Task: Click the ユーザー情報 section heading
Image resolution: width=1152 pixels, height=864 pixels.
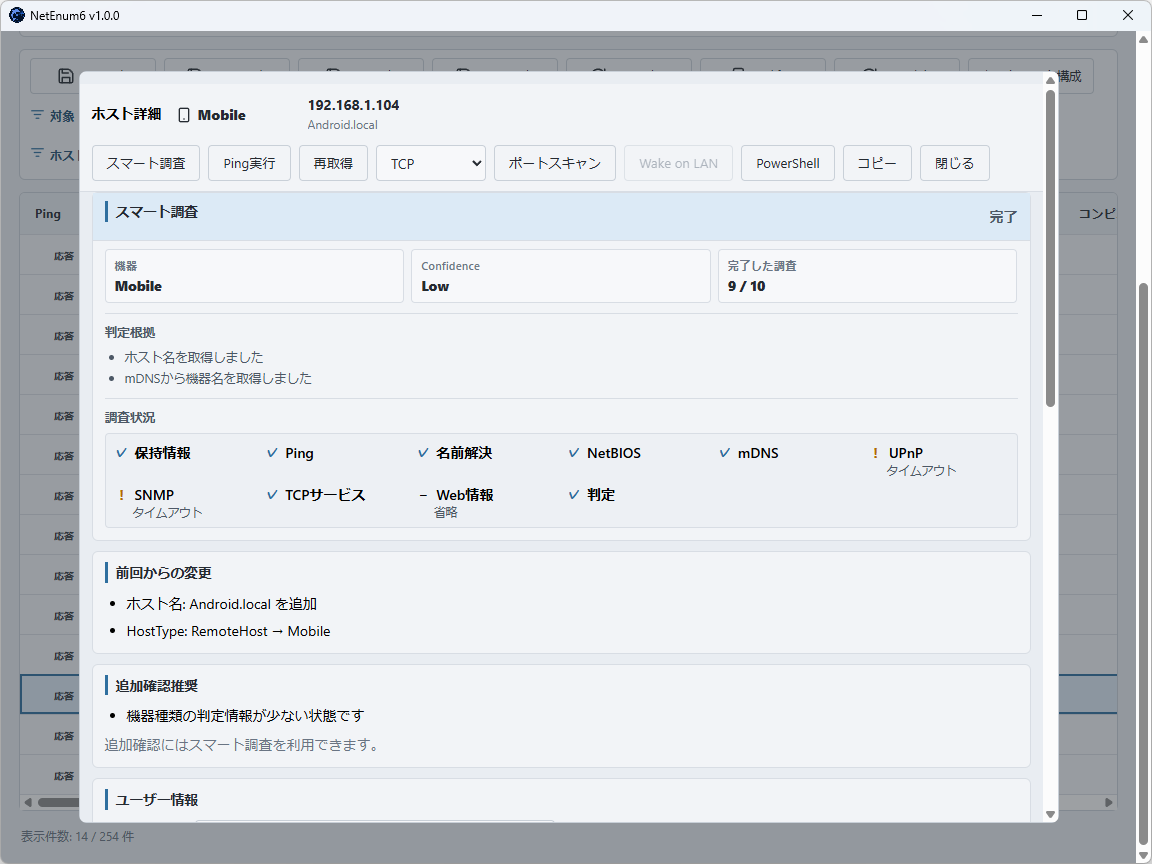Action: pos(156,800)
